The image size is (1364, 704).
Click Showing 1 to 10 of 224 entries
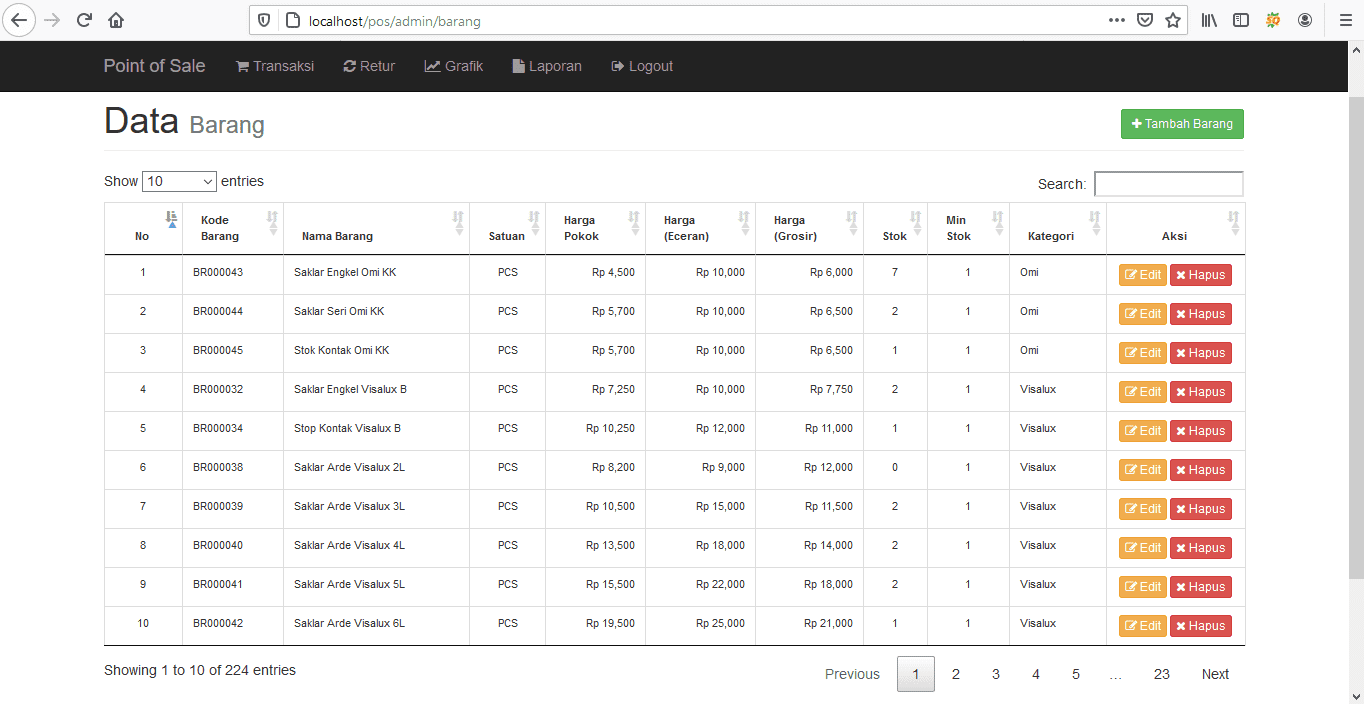(x=200, y=670)
